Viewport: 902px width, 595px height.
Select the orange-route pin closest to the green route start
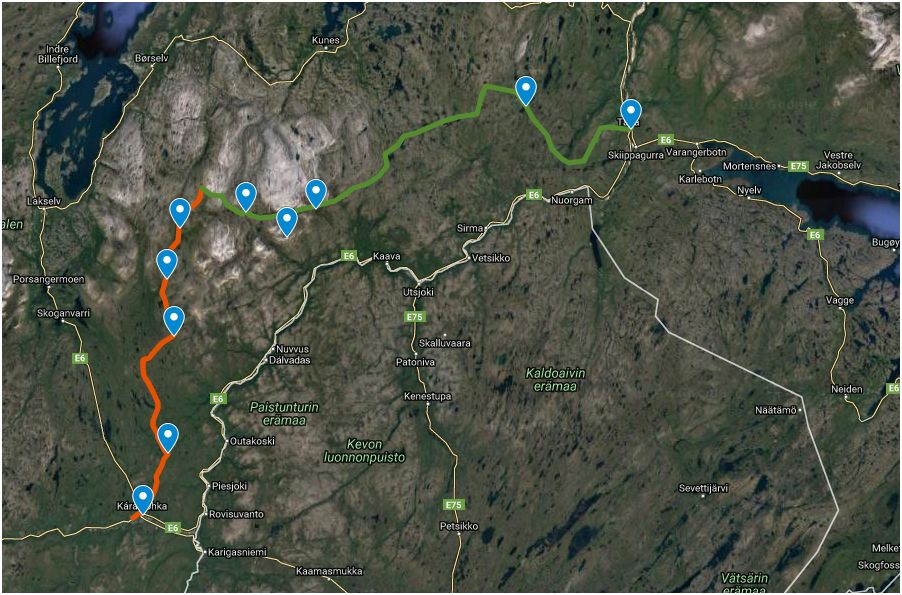[180, 212]
